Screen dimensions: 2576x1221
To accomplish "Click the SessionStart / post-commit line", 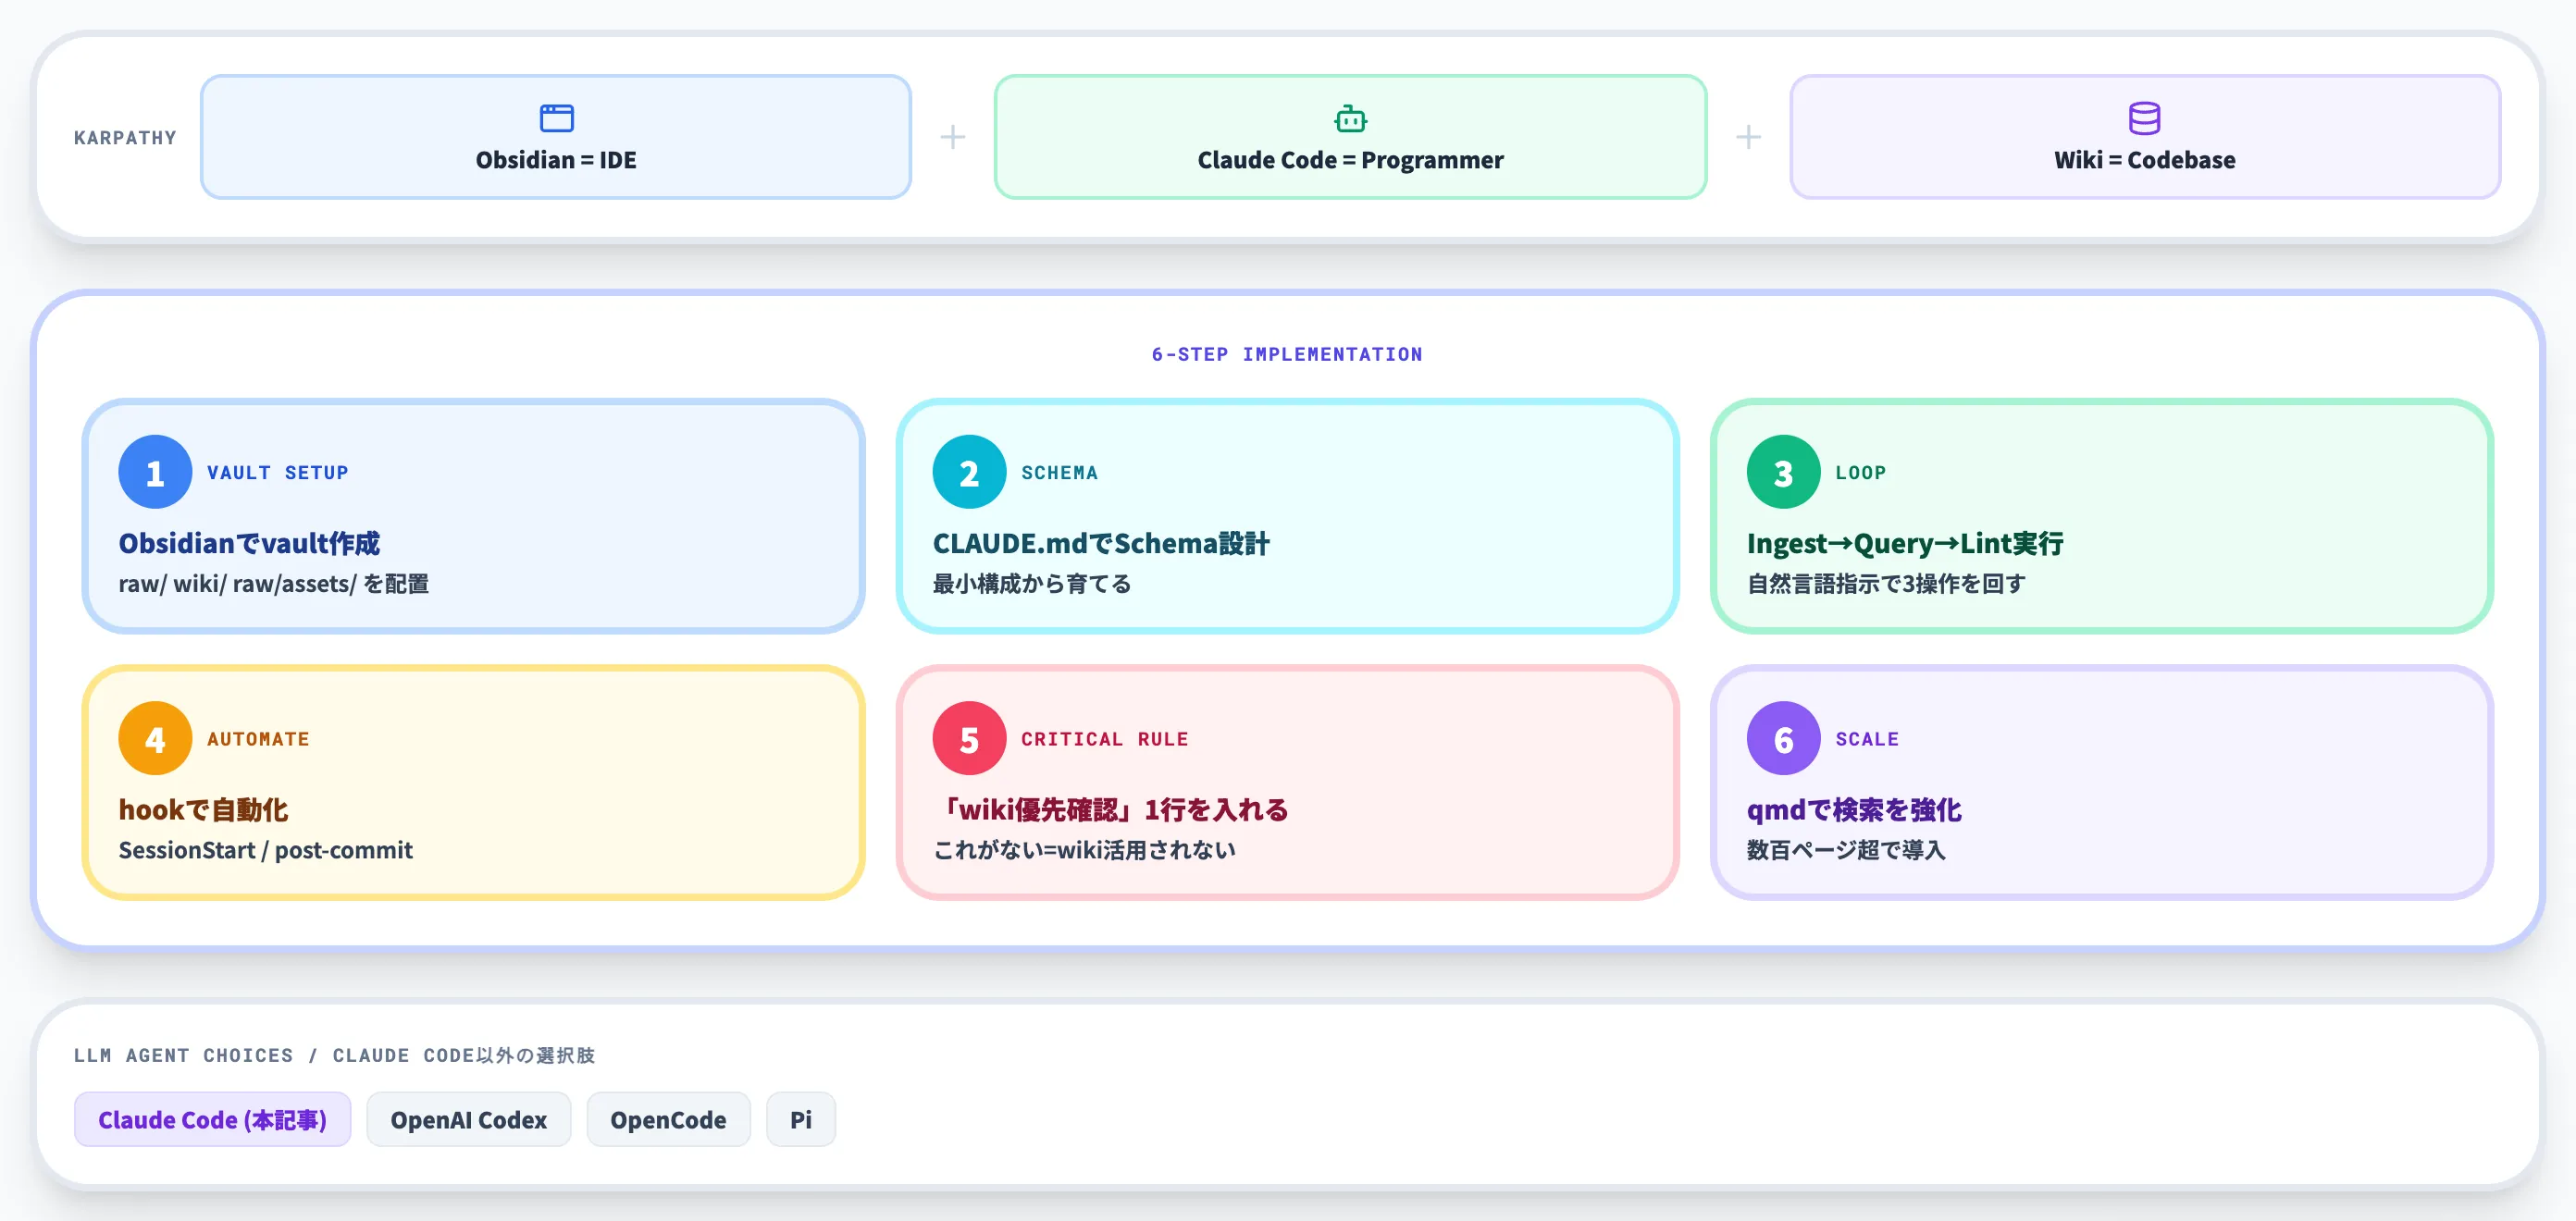I will [265, 850].
